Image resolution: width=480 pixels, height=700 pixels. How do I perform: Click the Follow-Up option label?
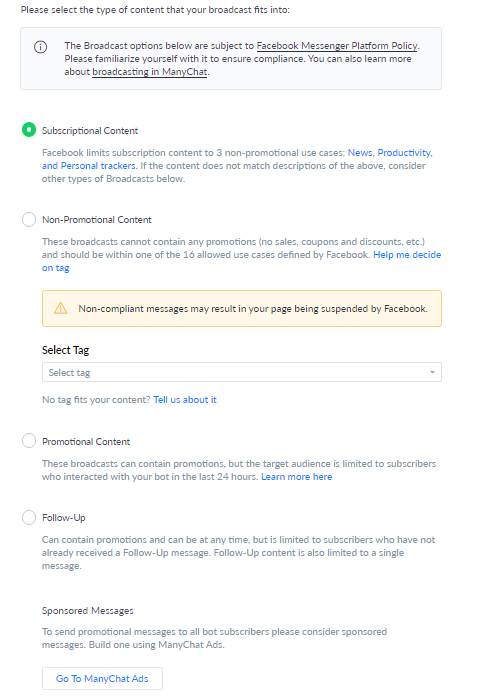tap(64, 518)
